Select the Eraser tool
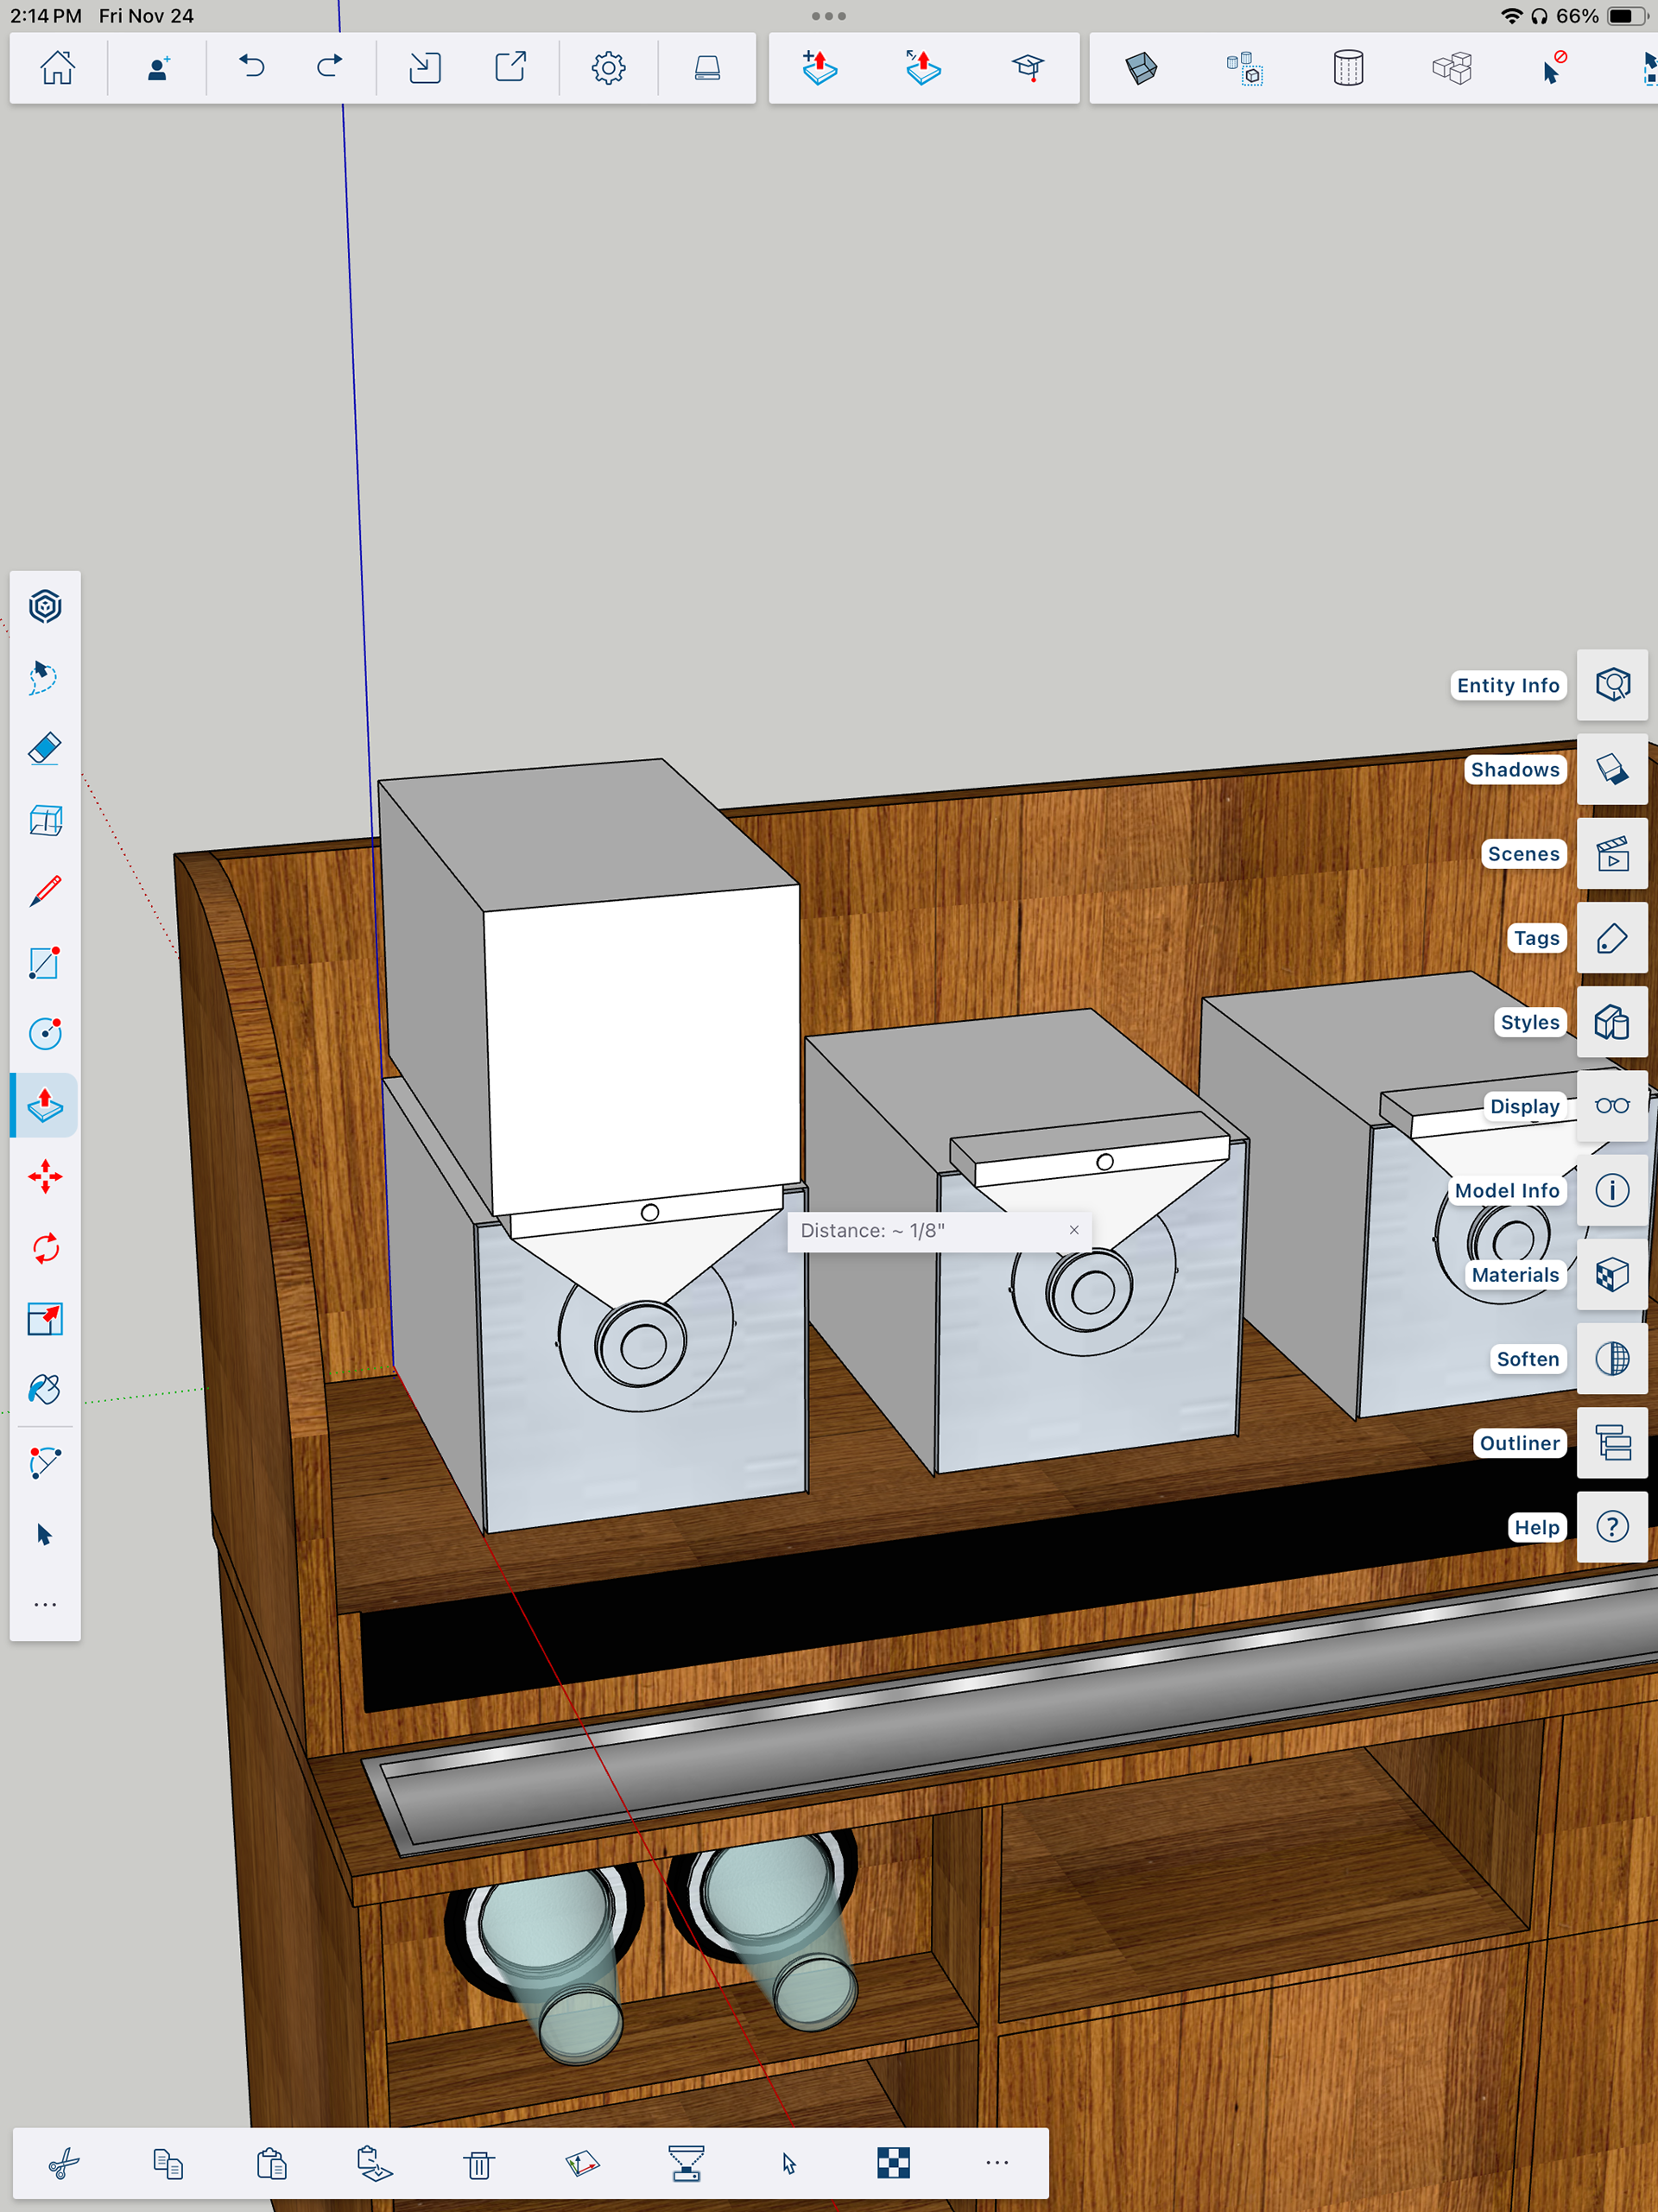This screenshot has height=2212, width=1658. click(x=45, y=748)
